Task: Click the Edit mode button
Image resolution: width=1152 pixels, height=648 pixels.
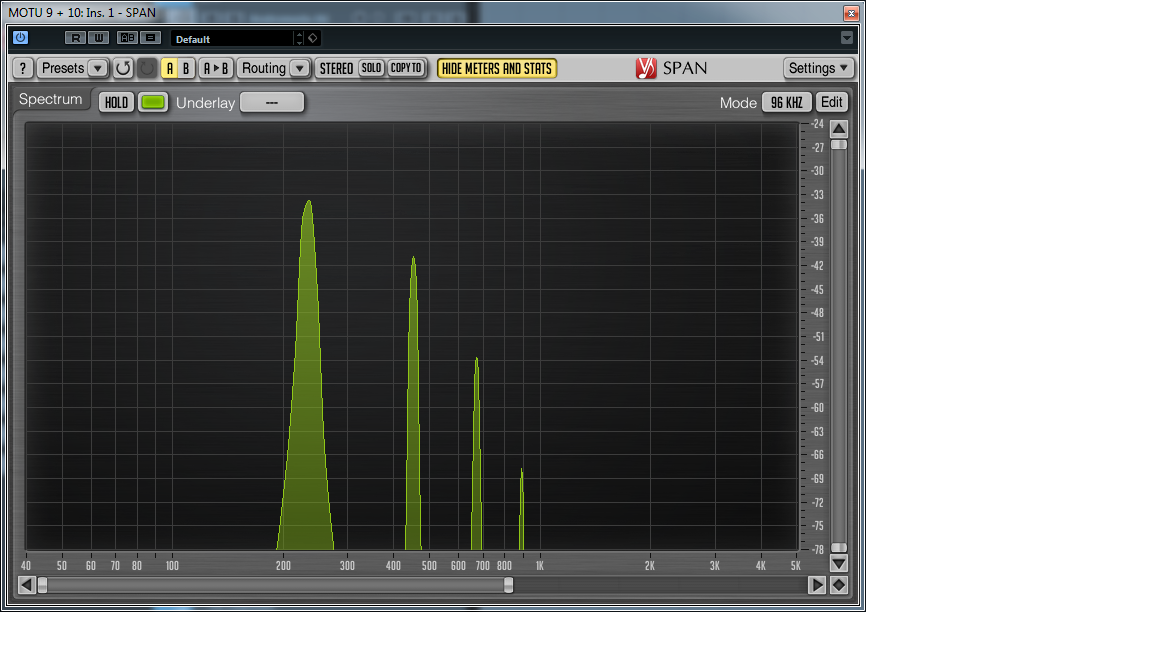Action: coord(832,102)
